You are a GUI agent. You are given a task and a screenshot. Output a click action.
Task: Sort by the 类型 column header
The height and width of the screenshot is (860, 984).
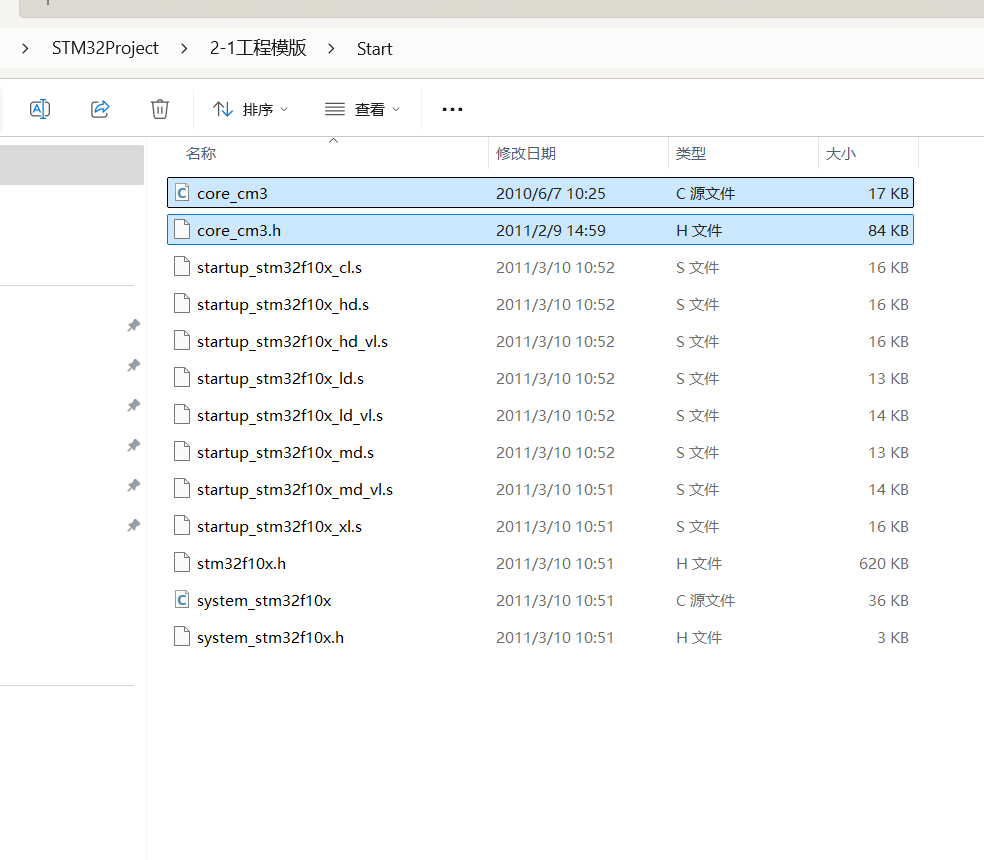coord(691,154)
